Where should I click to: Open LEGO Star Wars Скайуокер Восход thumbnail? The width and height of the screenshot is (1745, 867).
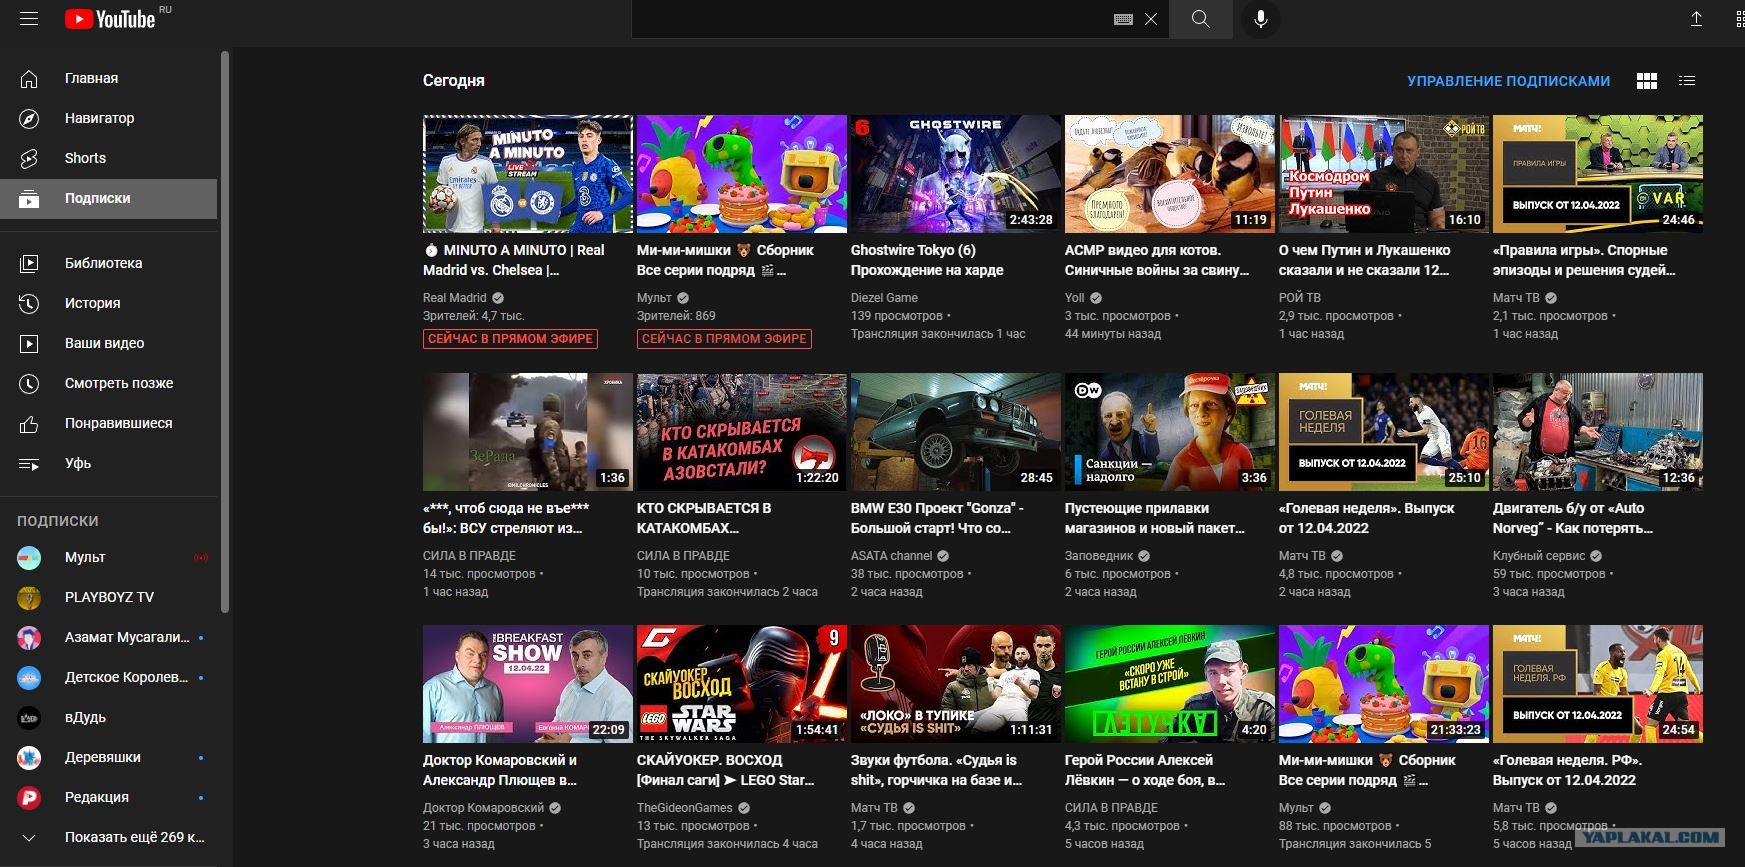point(742,684)
